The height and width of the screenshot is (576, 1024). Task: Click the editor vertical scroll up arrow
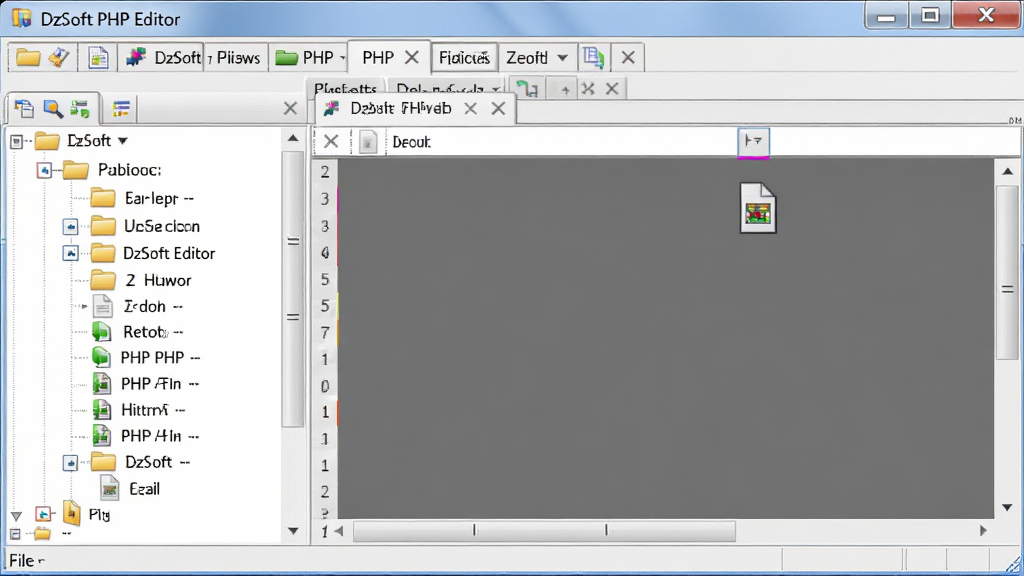1008,171
